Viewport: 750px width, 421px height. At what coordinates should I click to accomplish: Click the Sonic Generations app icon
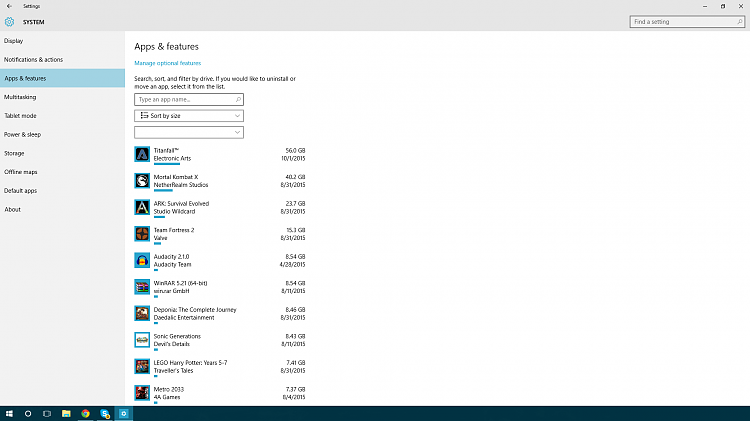(x=142, y=340)
